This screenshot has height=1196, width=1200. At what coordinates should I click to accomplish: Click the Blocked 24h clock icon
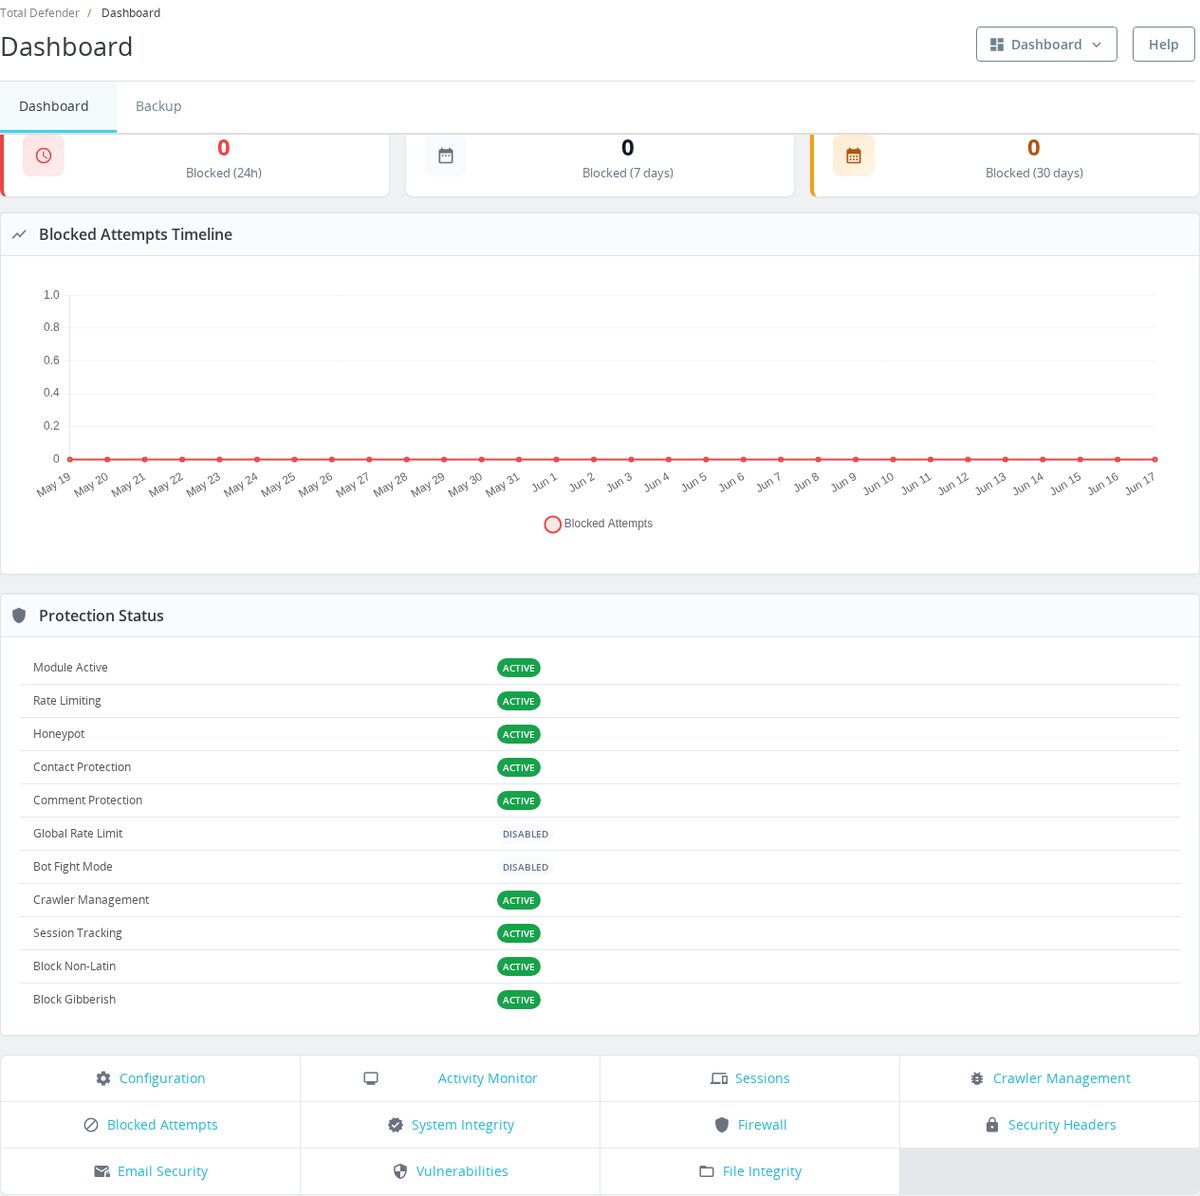(44, 156)
